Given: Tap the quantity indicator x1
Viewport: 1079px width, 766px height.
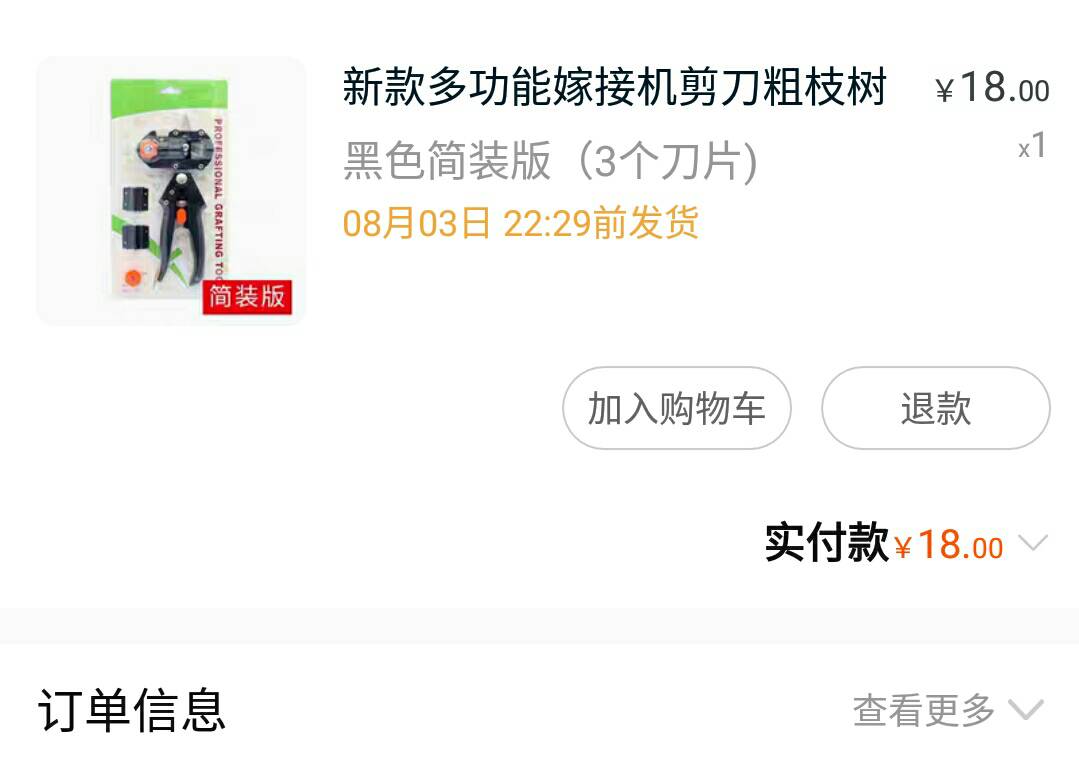Looking at the screenshot, I should 1032,146.
